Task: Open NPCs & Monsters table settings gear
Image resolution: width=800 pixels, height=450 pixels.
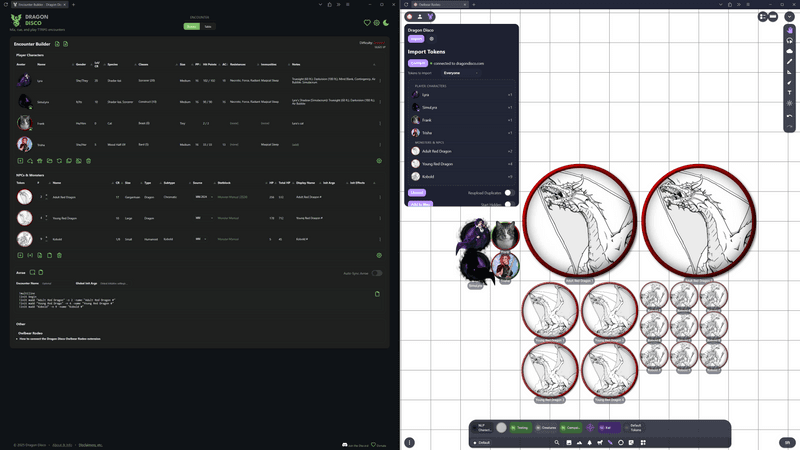Action: 379,255
